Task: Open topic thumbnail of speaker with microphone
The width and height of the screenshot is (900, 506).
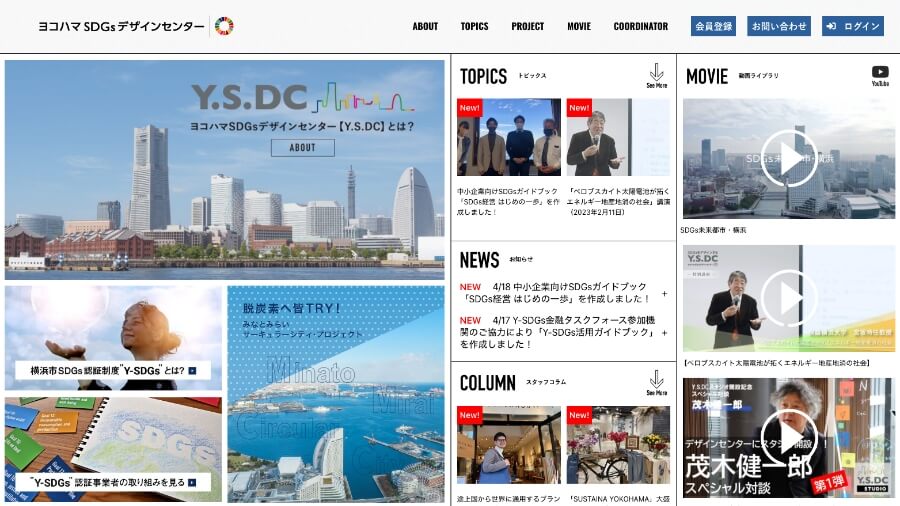Action: [x=618, y=137]
